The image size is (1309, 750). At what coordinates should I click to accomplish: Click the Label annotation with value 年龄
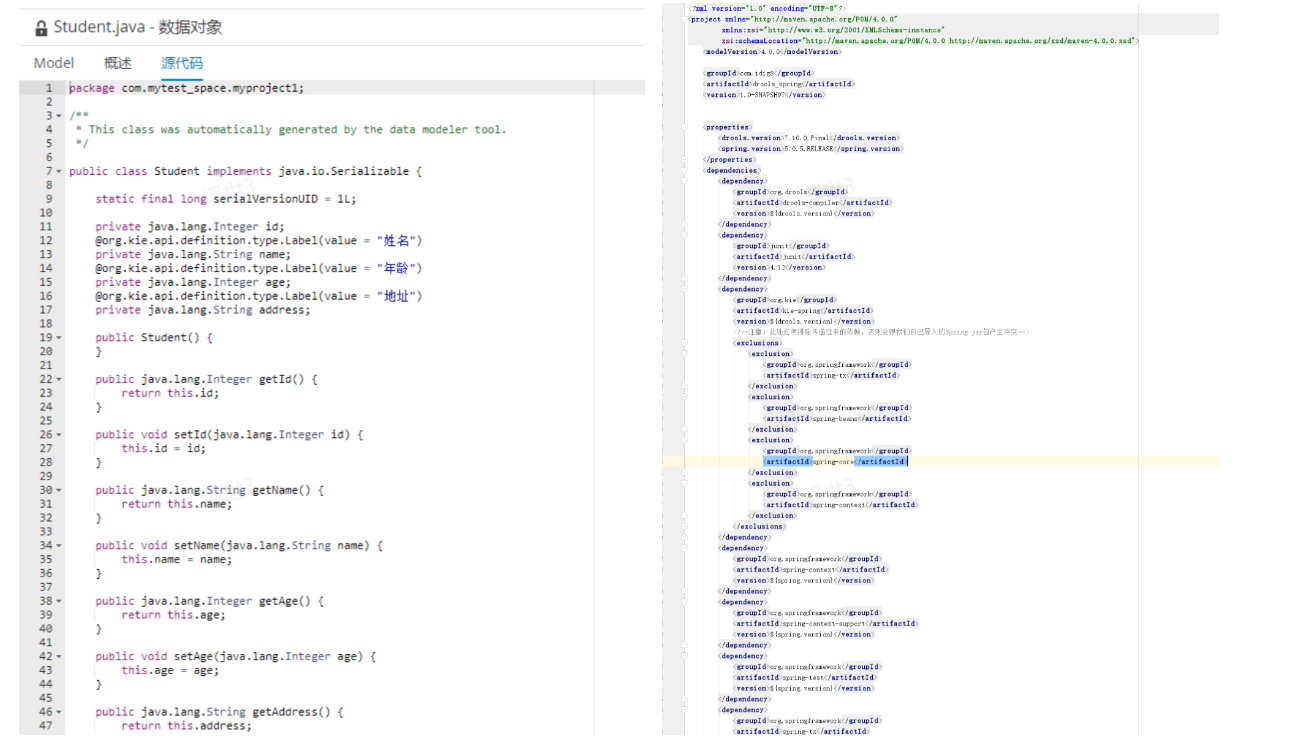coord(259,269)
